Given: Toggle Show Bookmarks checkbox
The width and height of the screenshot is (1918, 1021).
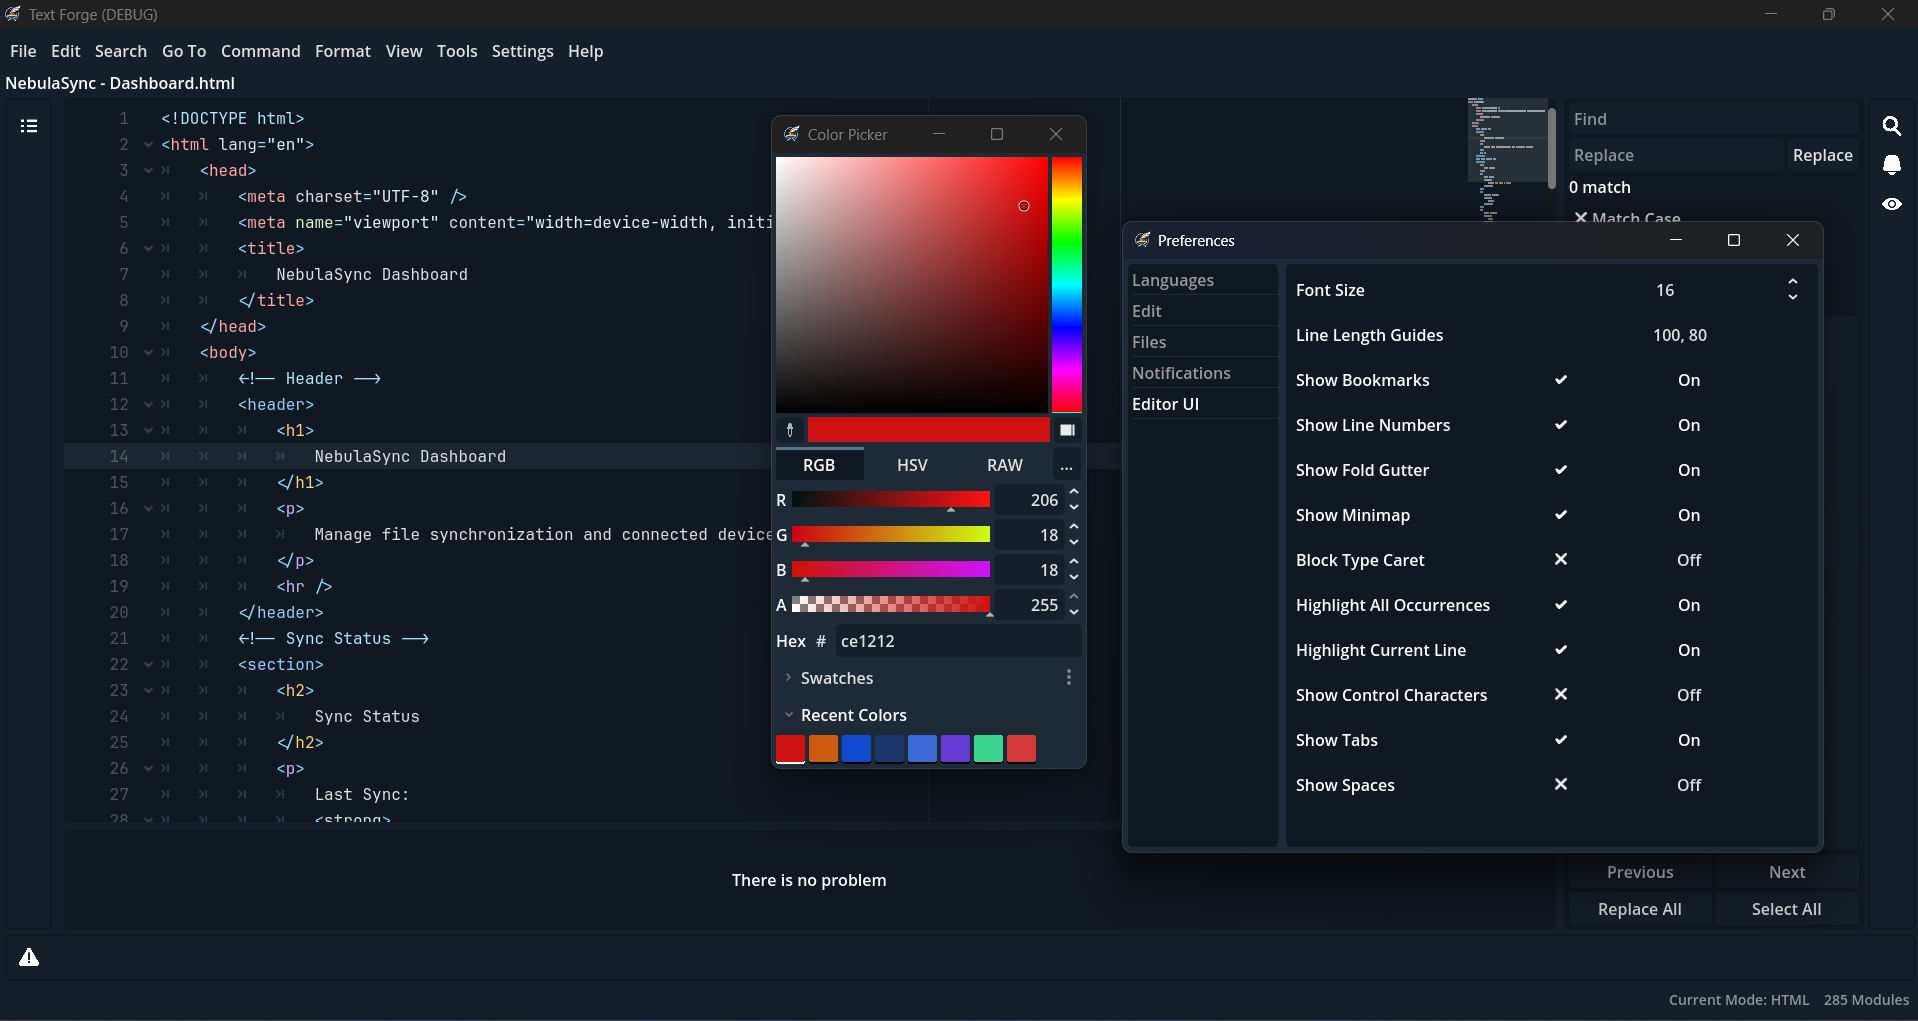Looking at the screenshot, I should click(x=1561, y=380).
